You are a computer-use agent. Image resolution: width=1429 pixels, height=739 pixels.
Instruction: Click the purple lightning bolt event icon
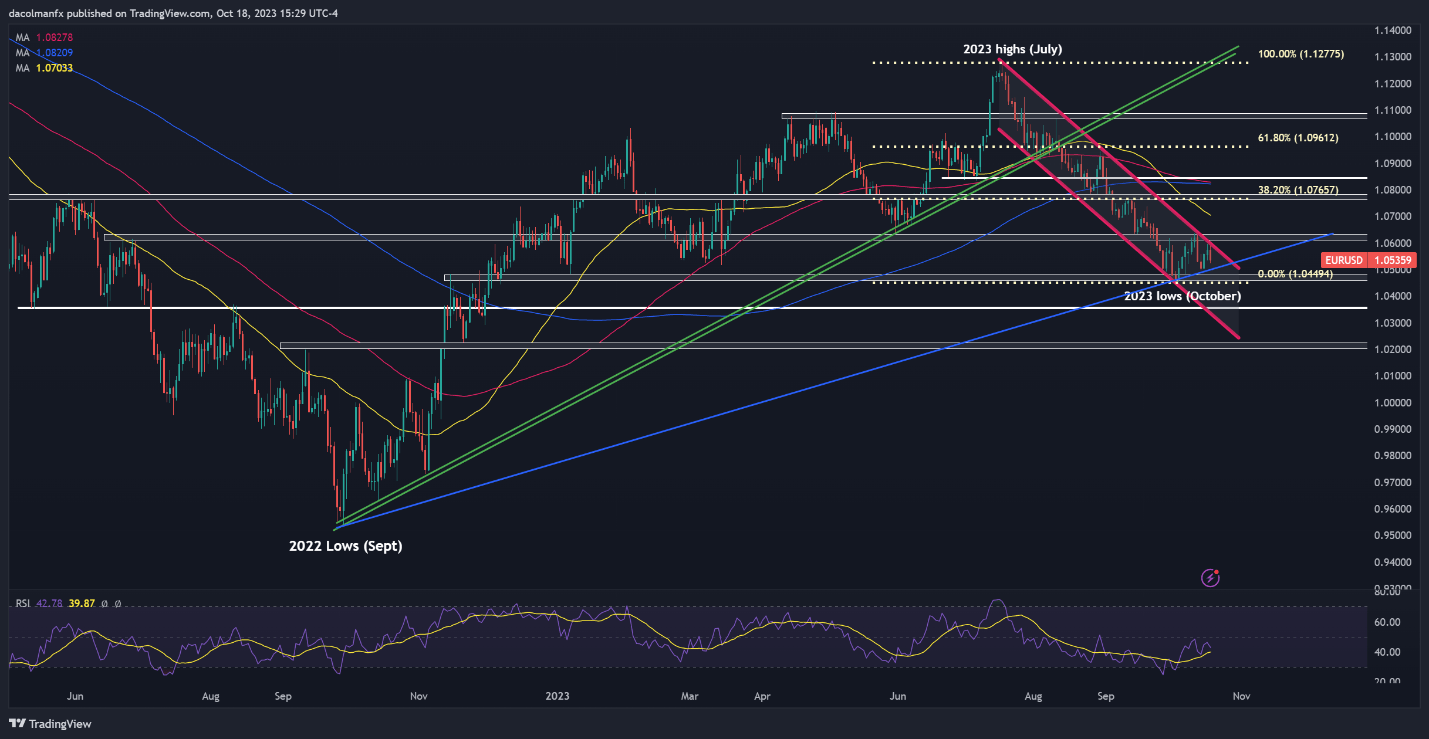click(1212, 577)
